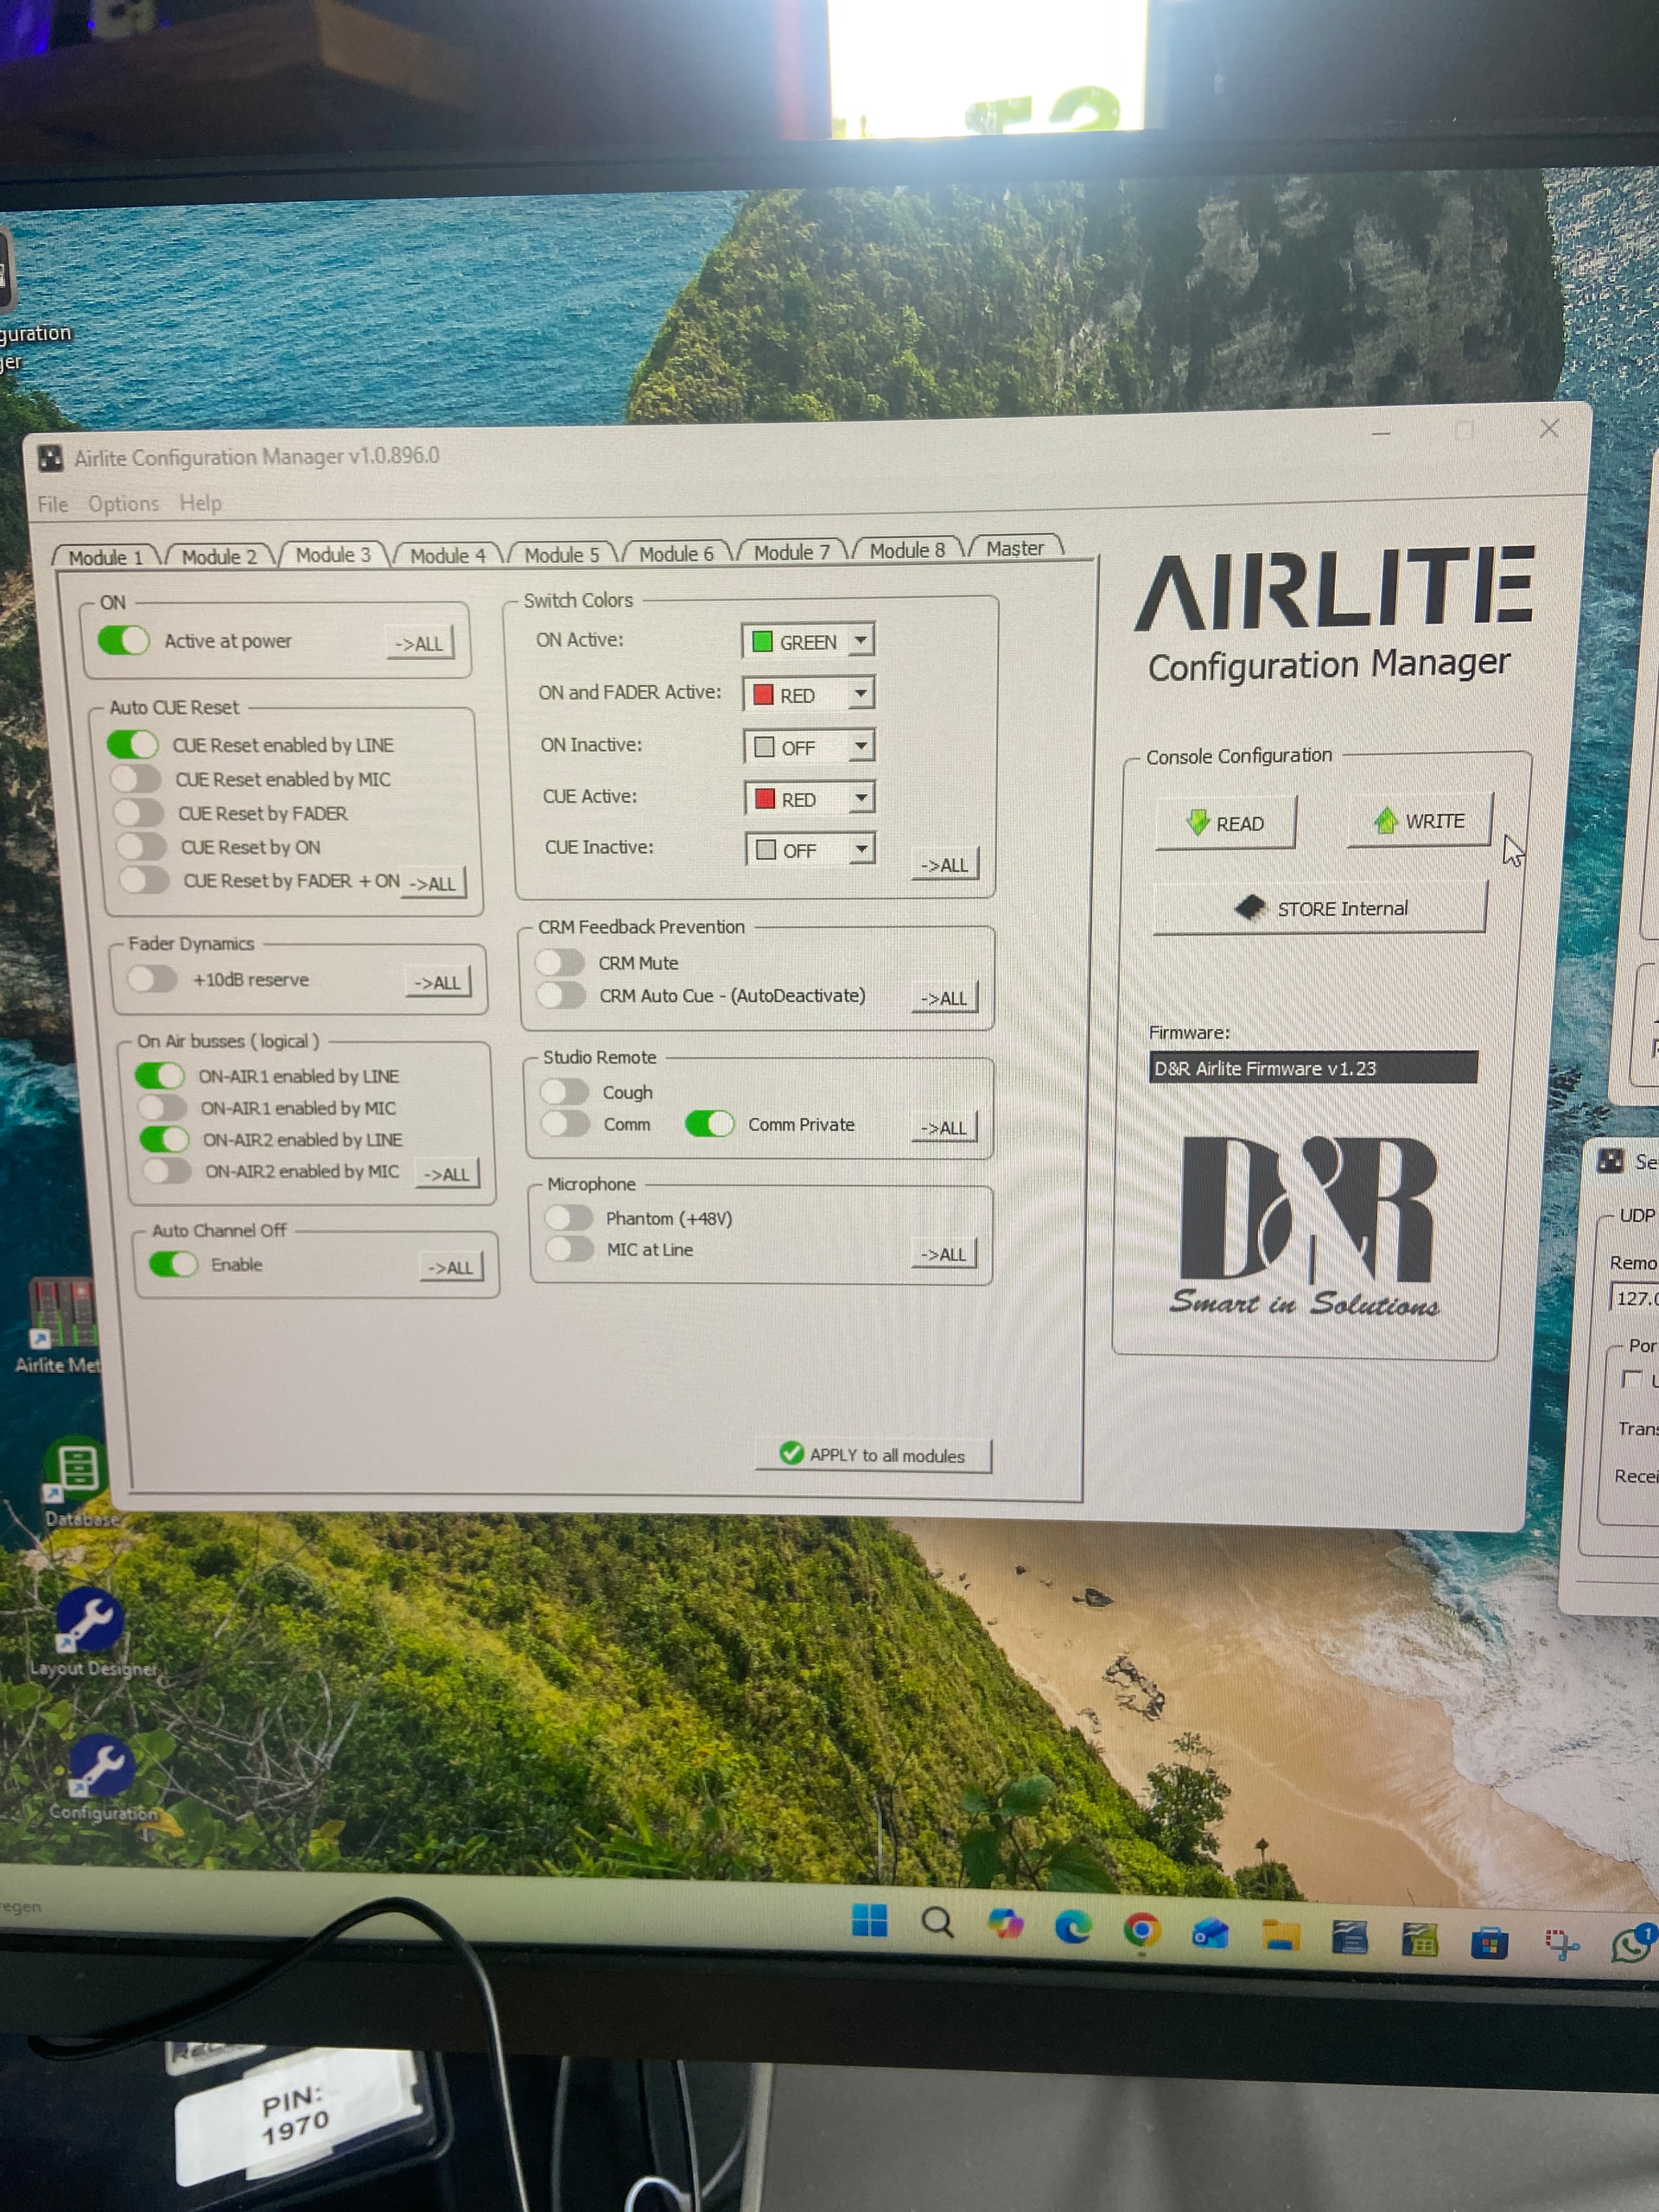Screen dimensions: 1659x2212
Task: Turn on CUE Reset by ON
Action: (x=142, y=847)
